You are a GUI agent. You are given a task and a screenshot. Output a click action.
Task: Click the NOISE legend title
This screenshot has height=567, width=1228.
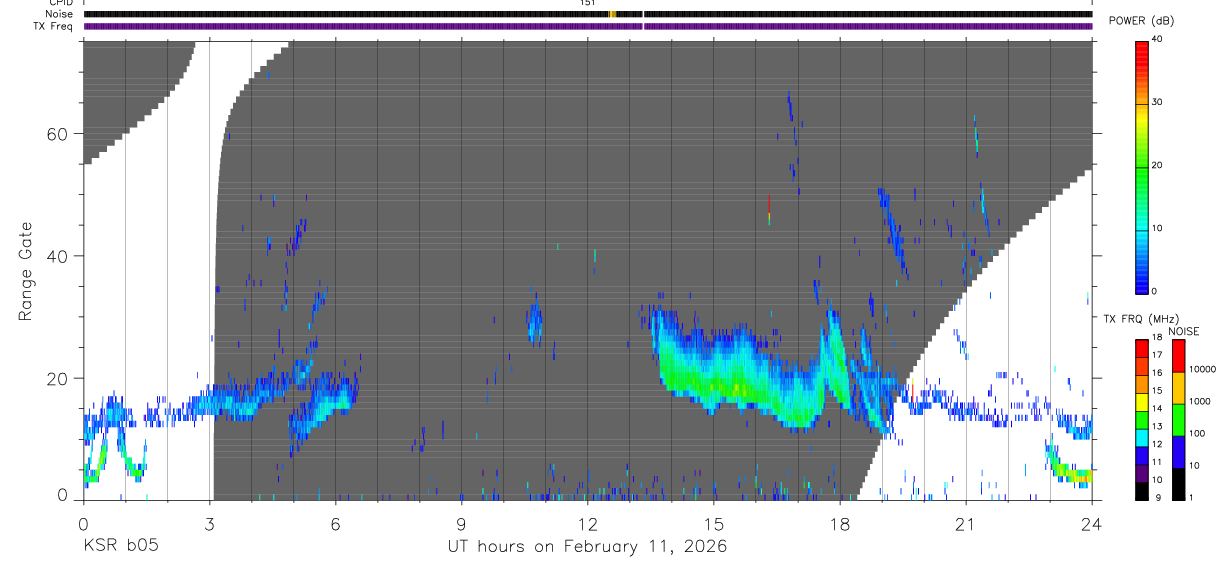pos(1184,331)
